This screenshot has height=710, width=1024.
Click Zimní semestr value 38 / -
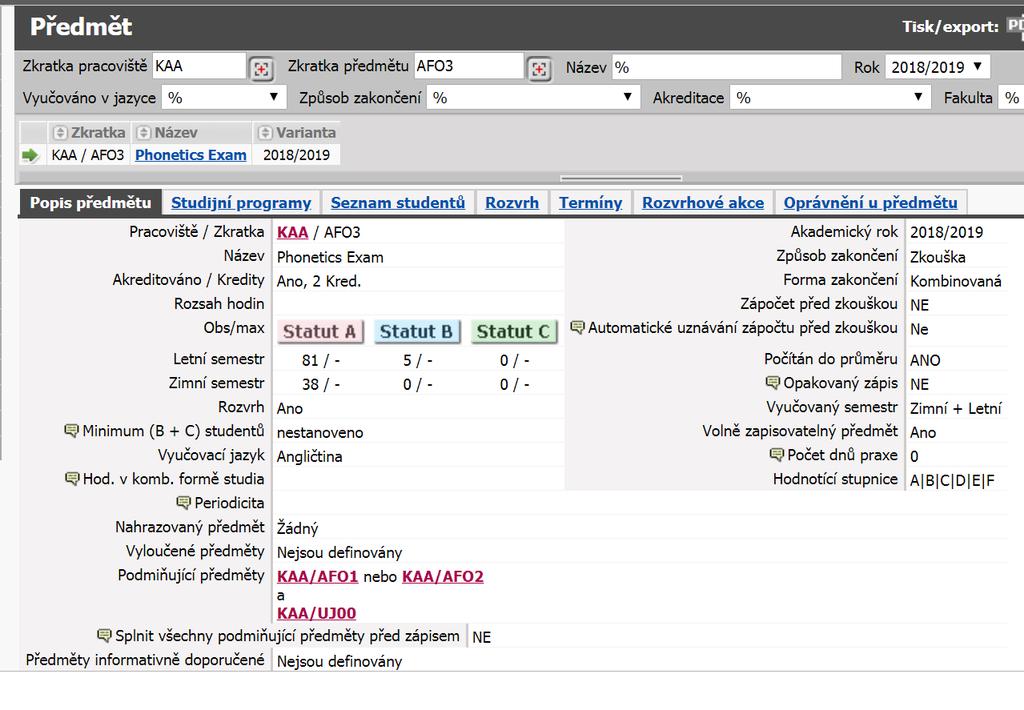(x=321, y=385)
